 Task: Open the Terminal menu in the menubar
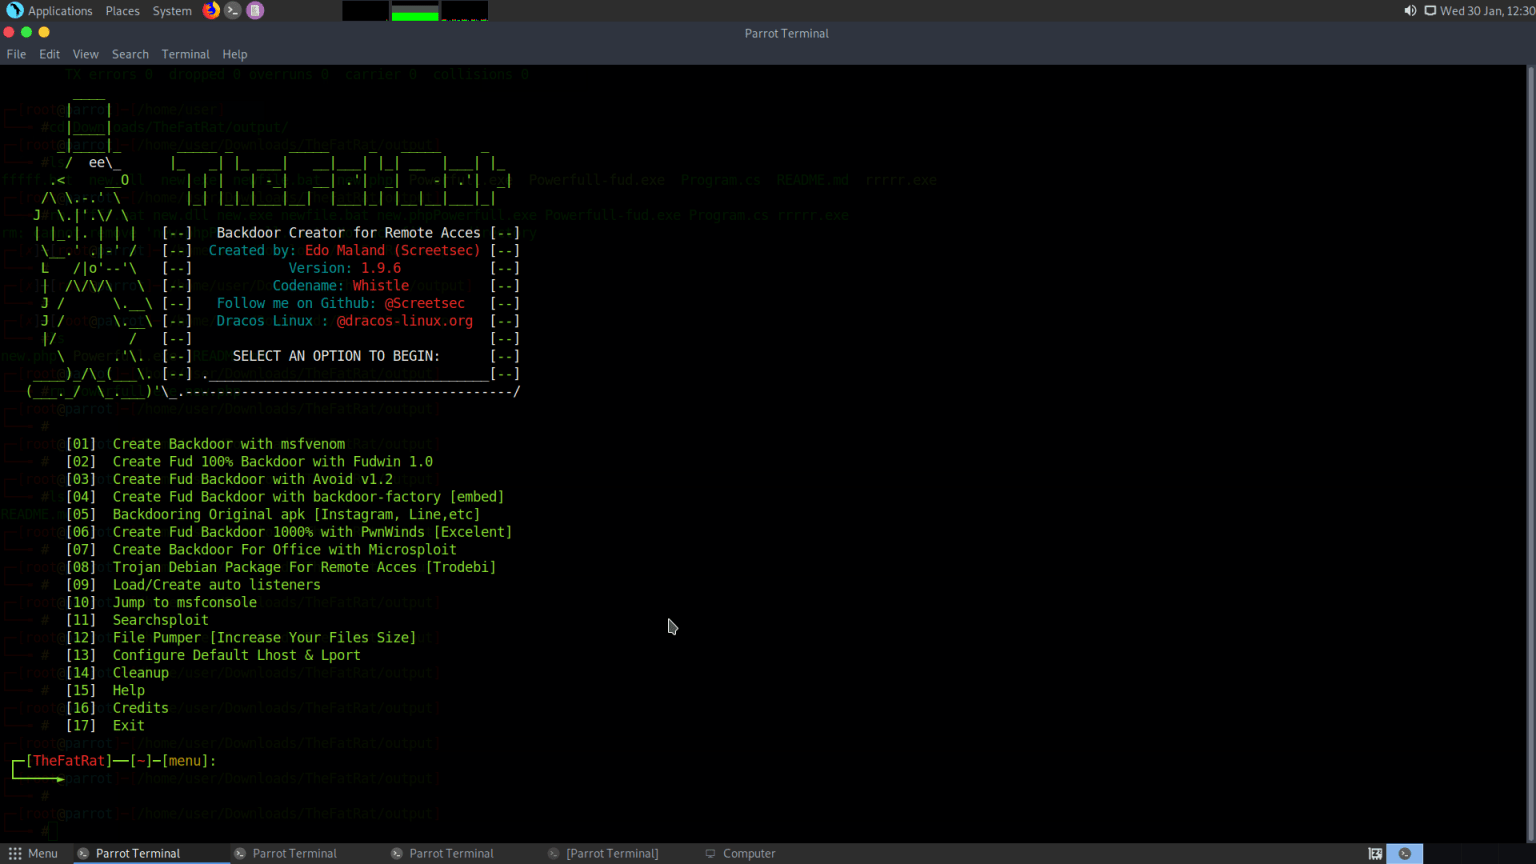pos(185,54)
